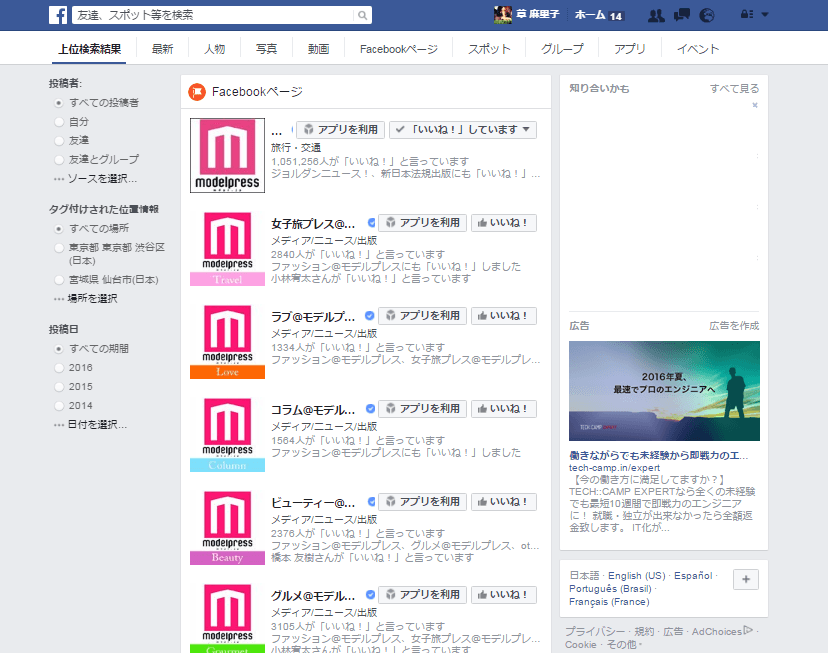Open the friend requests icon
The width and height of the screenshot is (828, 653).
657,15
